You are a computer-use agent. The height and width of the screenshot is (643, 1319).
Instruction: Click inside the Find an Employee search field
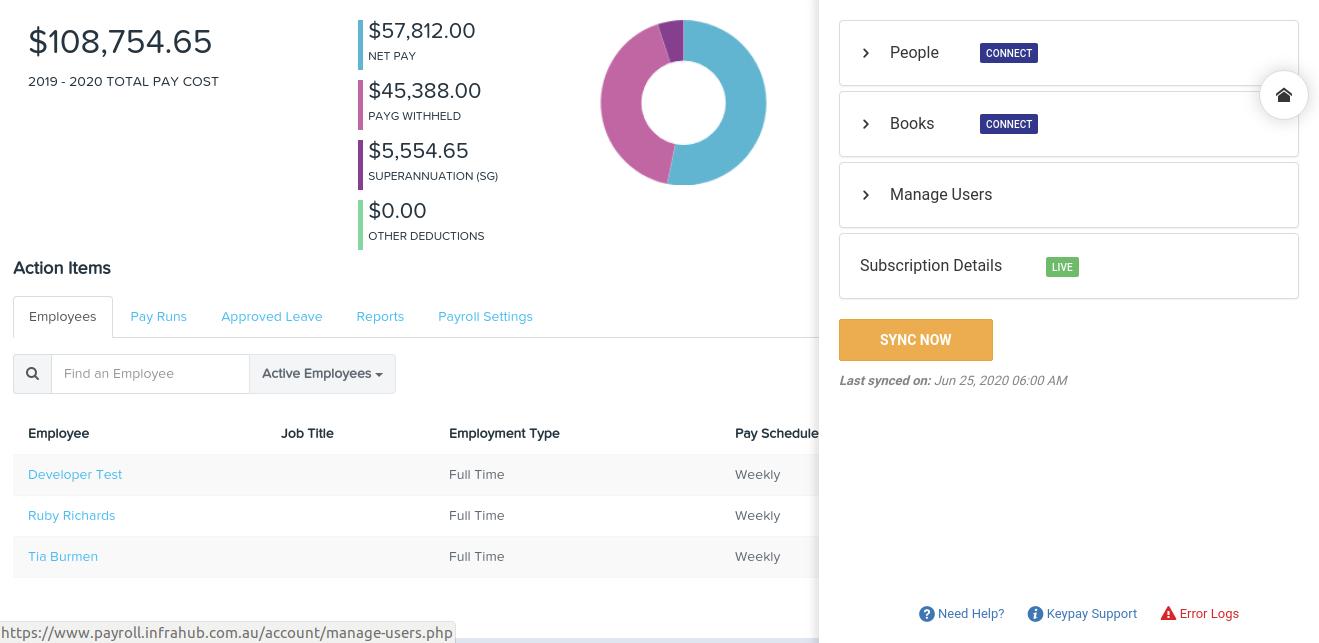coord(150,373)
